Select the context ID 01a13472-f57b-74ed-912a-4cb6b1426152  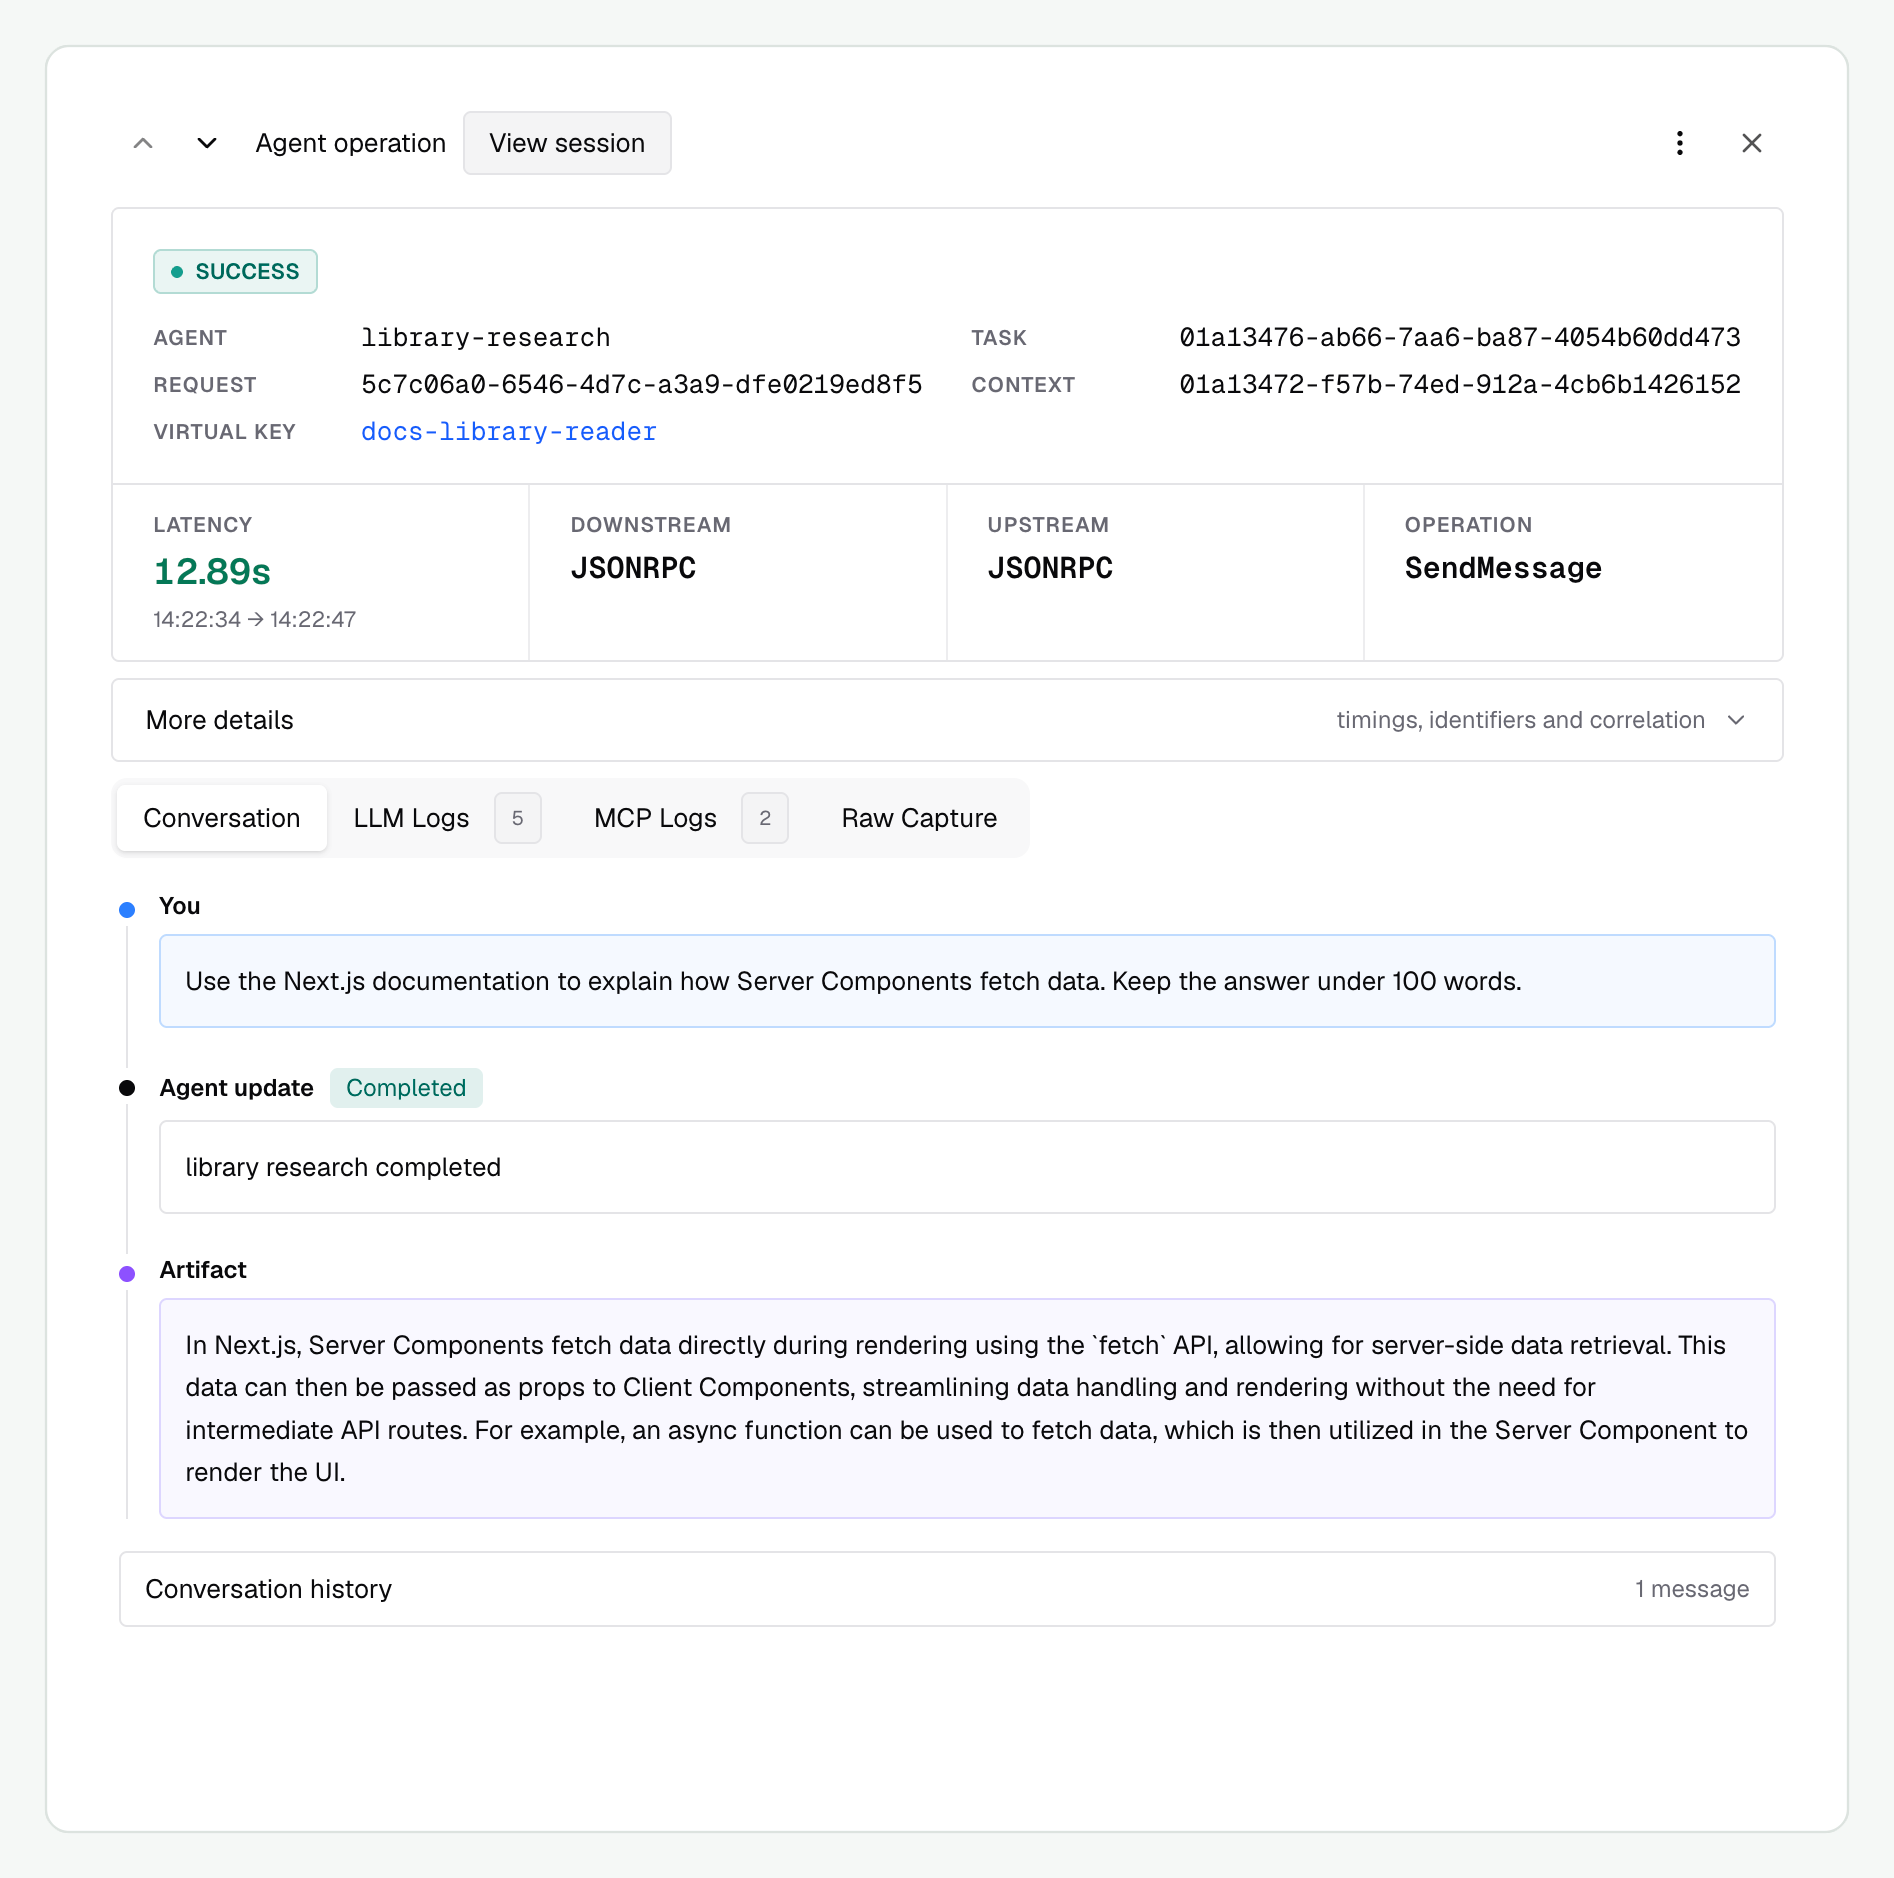pos(1460,385)
